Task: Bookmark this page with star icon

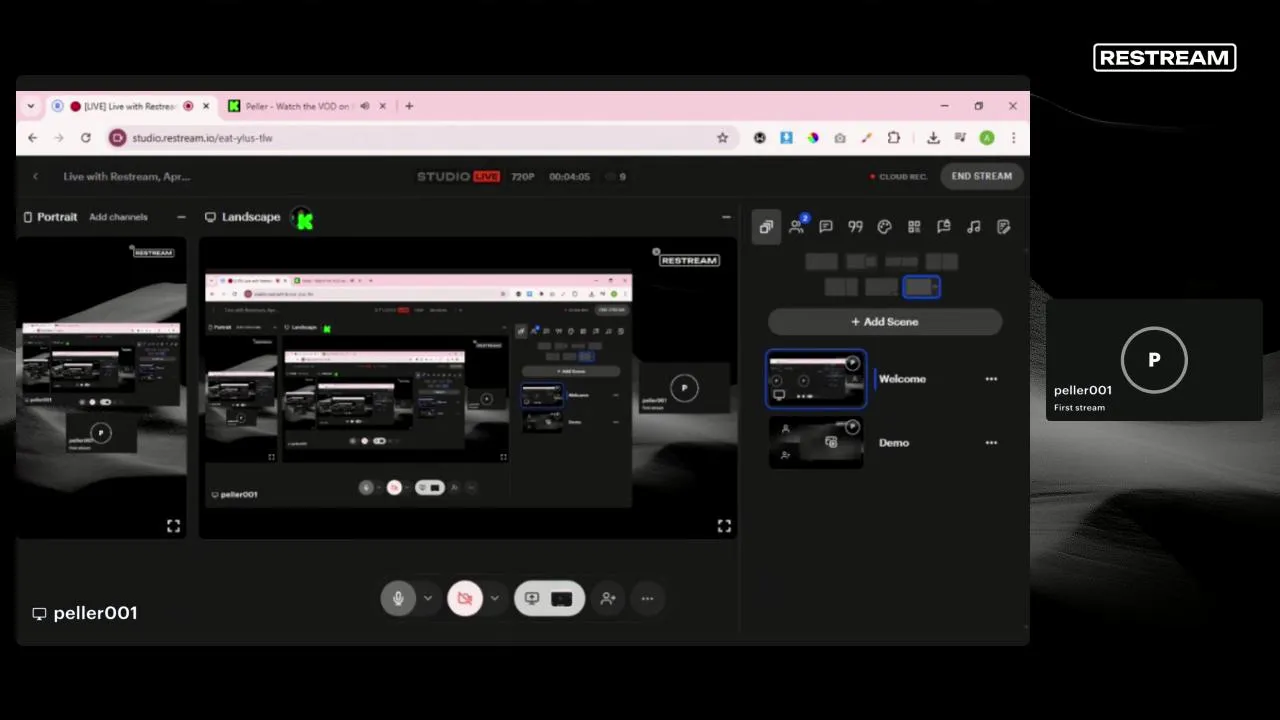Action: click(x=722, y=138)
